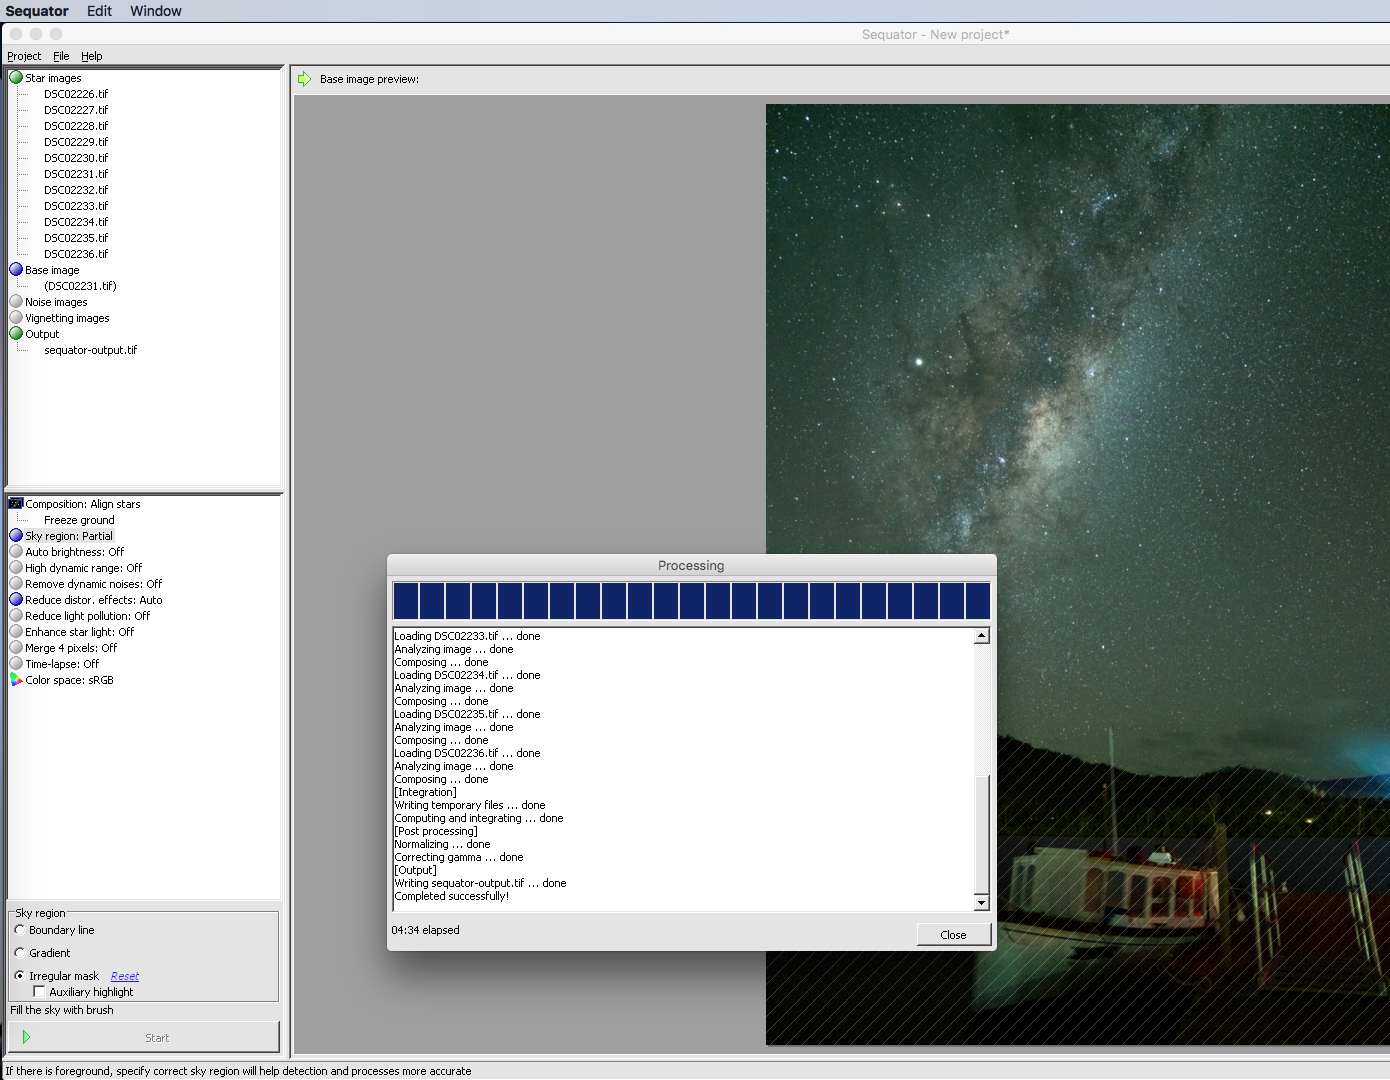Enable the Auxiliary highlight checkbox

coord(39,991)
